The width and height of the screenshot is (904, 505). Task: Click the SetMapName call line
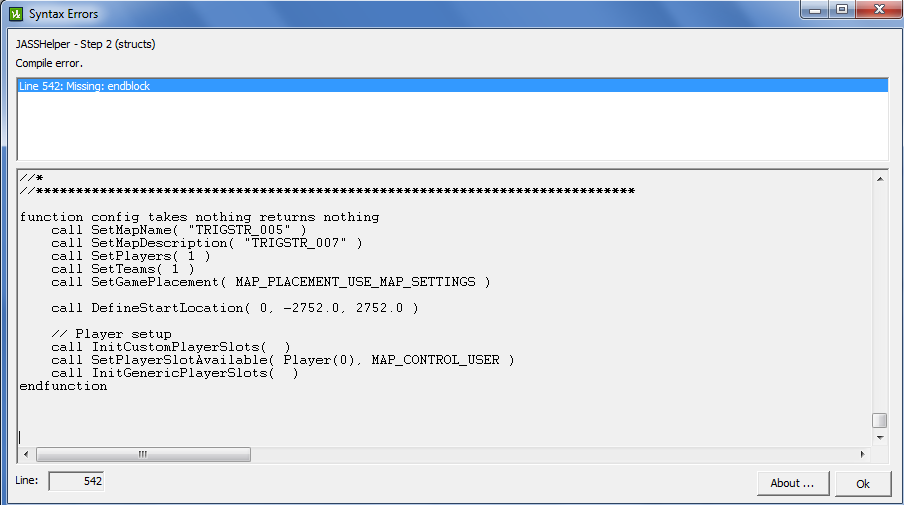tap(179, 230)
